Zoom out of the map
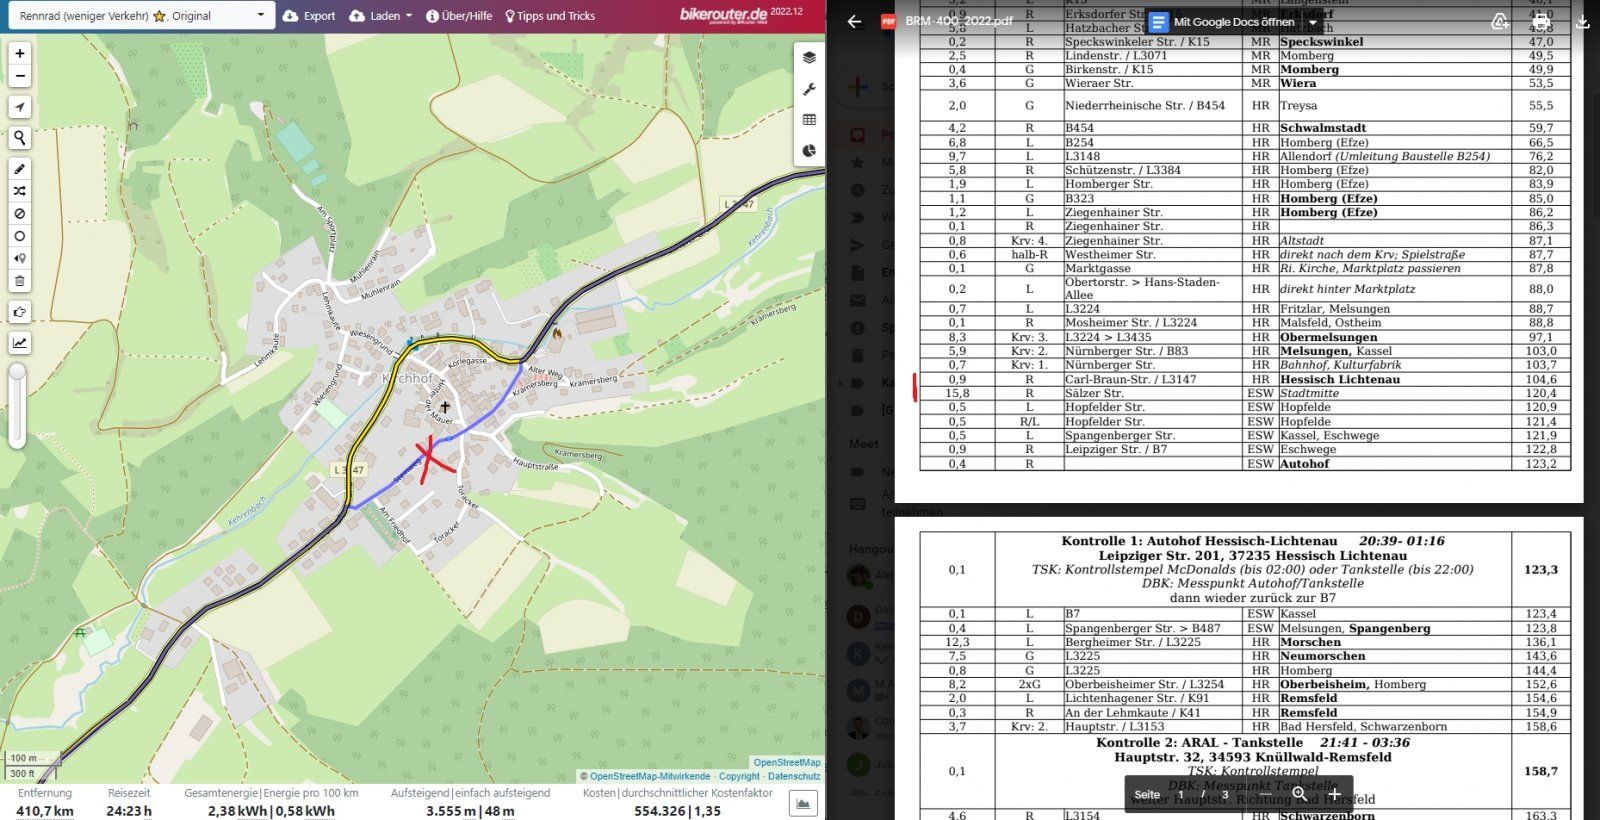This screenshot has width=1600, height=820. [19, 77]
